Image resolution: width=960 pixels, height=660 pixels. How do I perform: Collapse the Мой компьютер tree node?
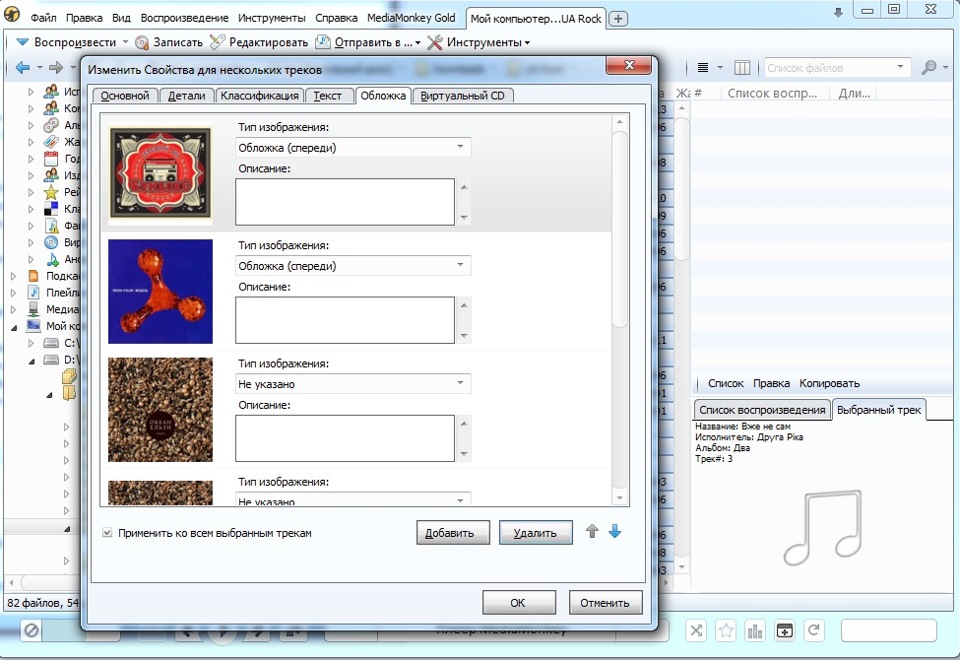click(13, 328)
